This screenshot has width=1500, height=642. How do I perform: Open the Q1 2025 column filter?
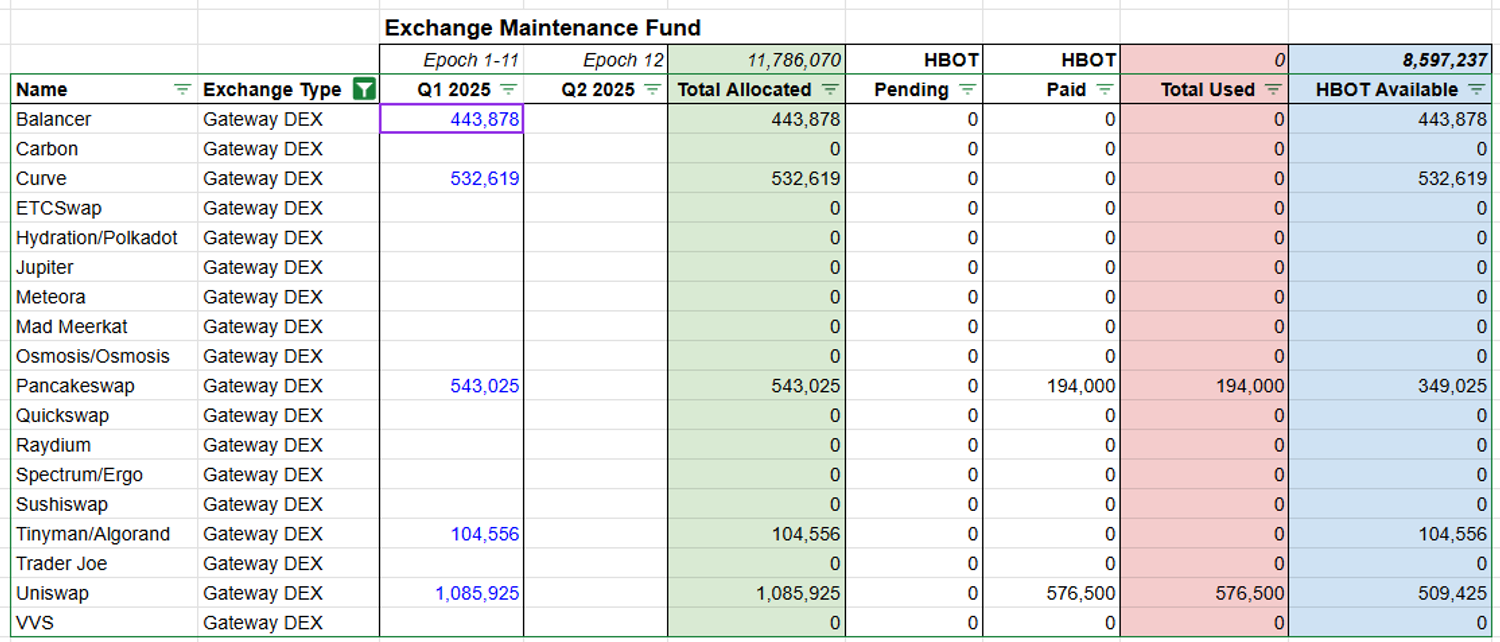click(508, 89)
